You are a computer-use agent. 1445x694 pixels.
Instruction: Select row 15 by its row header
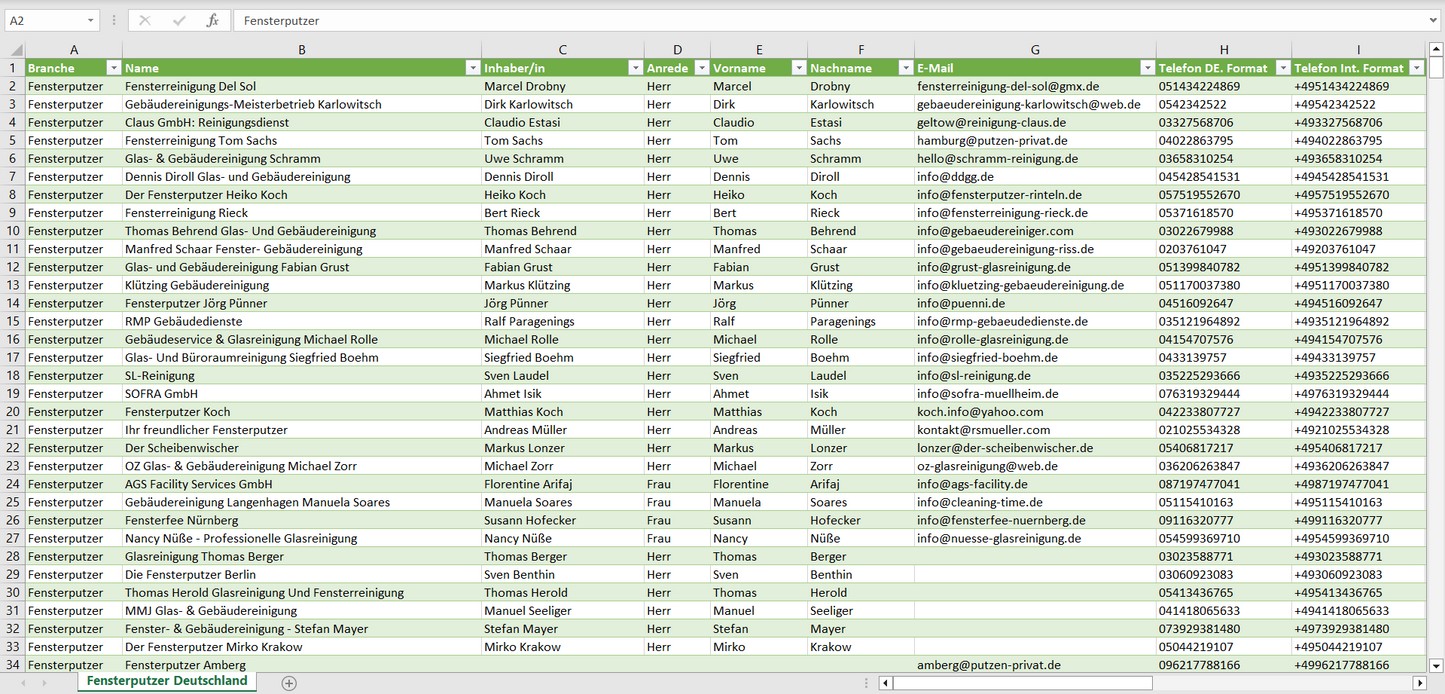[13, 321]
